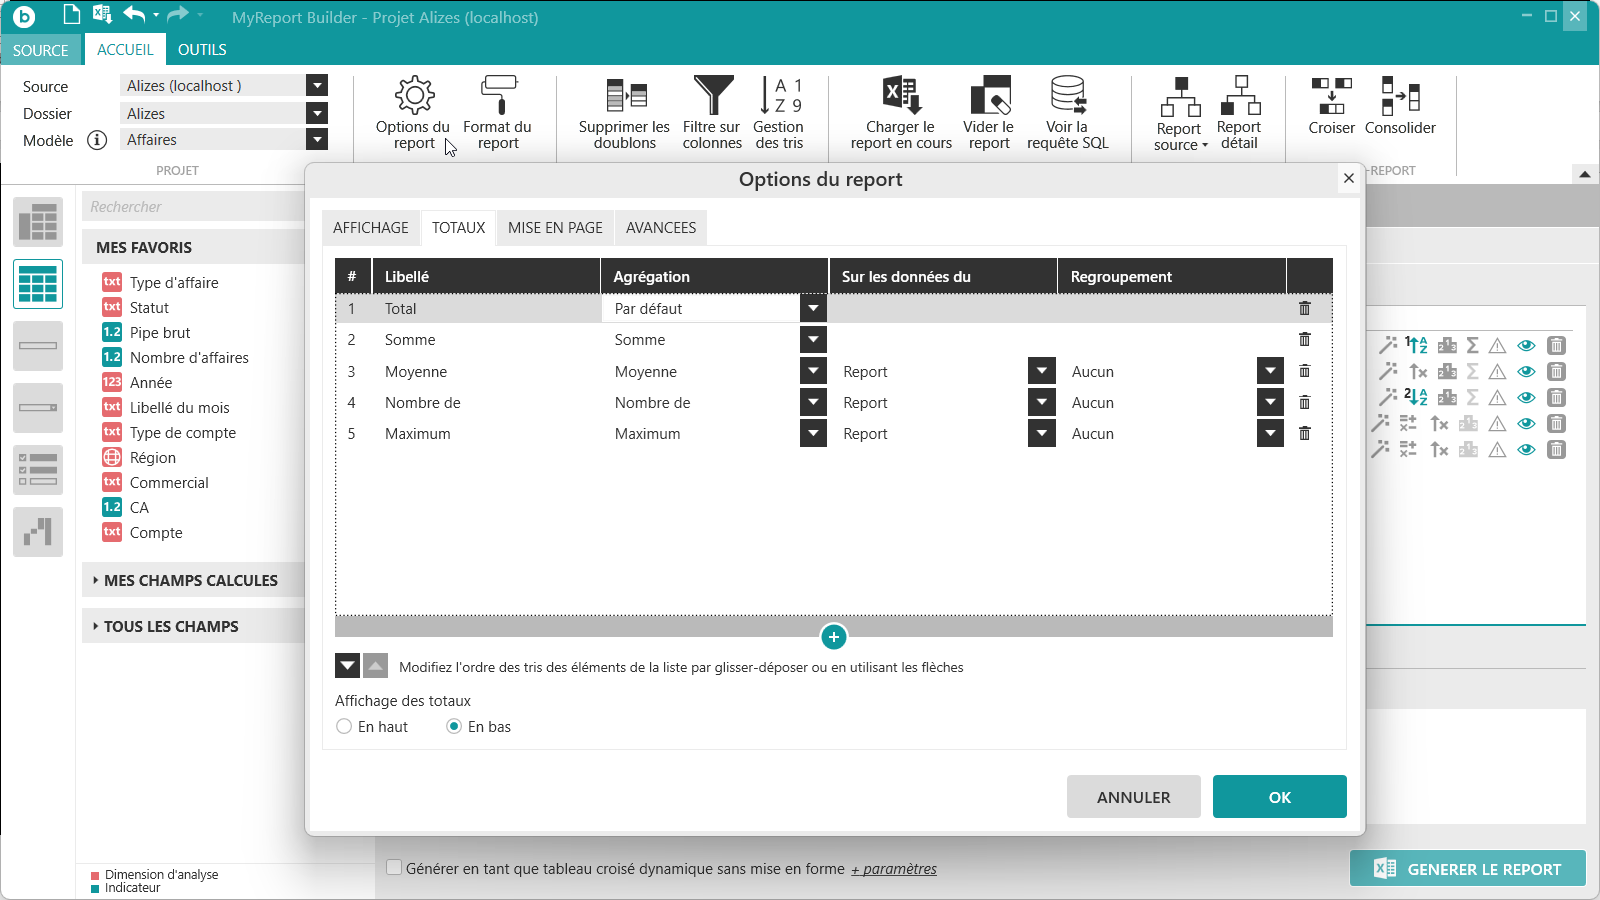Select the En bas radio button

(454, 727)
